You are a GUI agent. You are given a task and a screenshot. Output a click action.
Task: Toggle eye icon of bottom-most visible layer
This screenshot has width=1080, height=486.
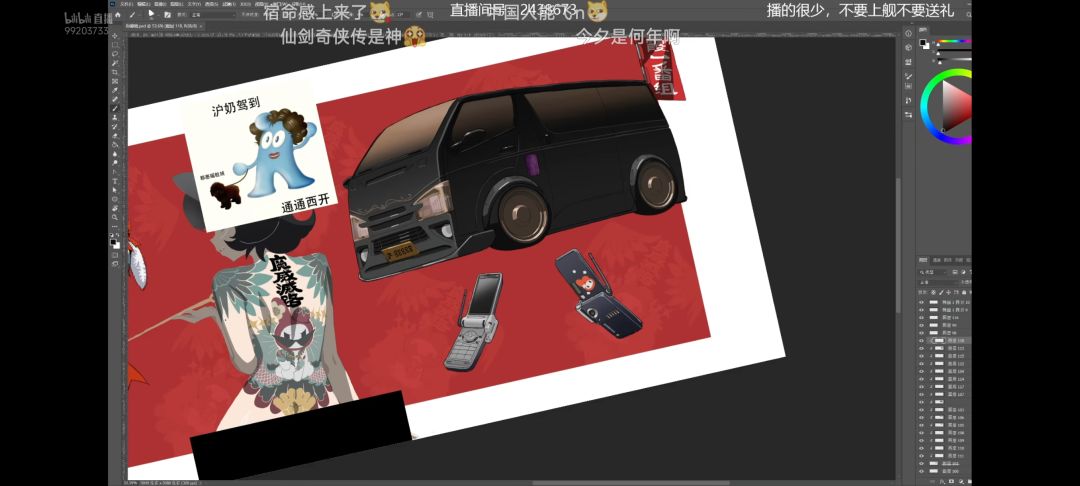tap(922, 471)
